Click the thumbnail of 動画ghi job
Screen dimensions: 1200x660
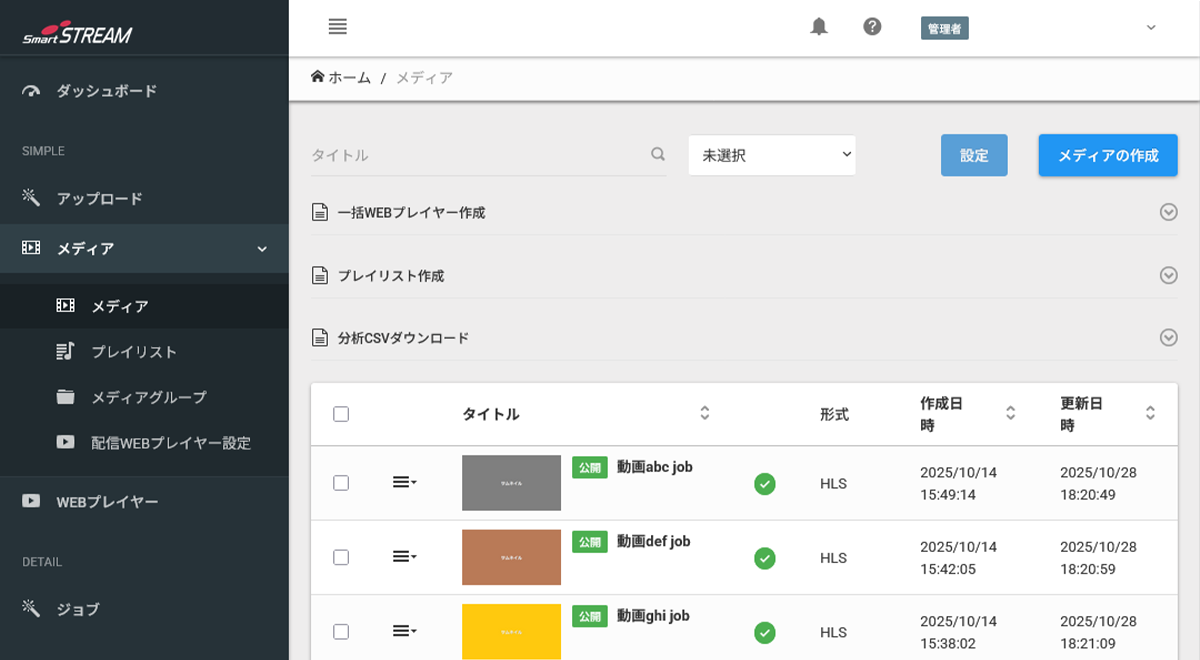(511, 632)
